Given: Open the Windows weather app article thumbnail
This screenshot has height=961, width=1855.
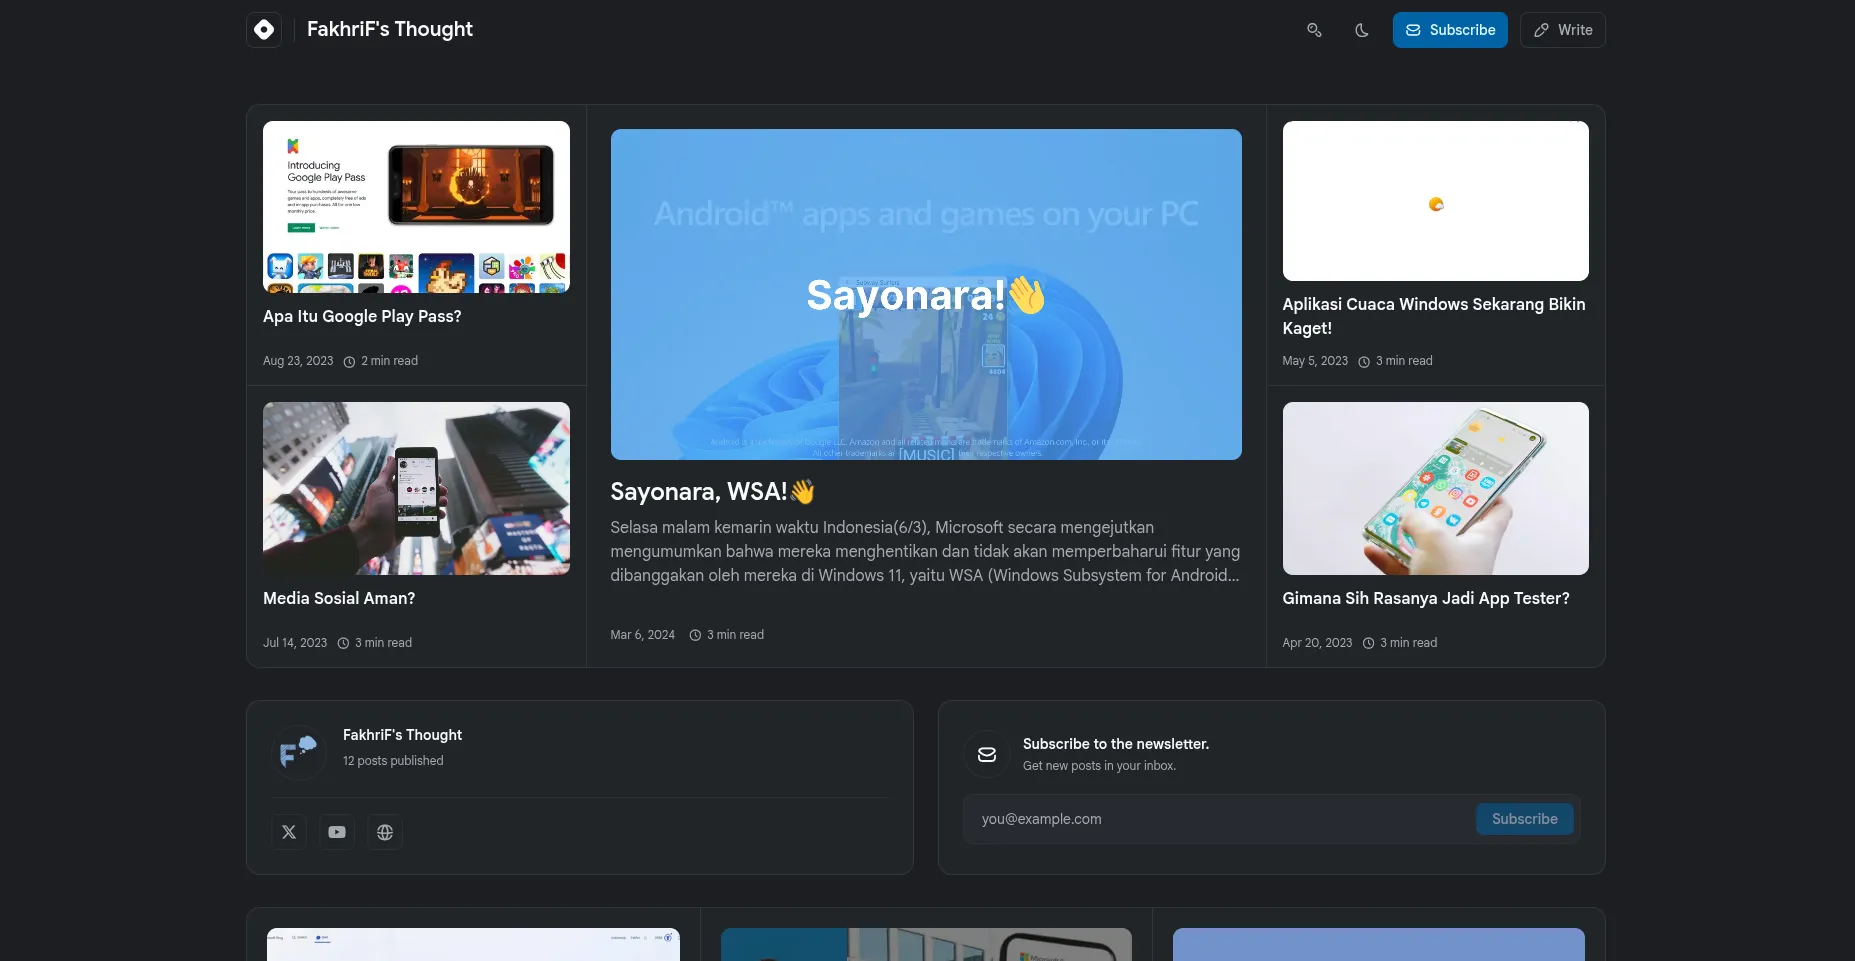Looking at the screenshot, I should coord(1435,201).
